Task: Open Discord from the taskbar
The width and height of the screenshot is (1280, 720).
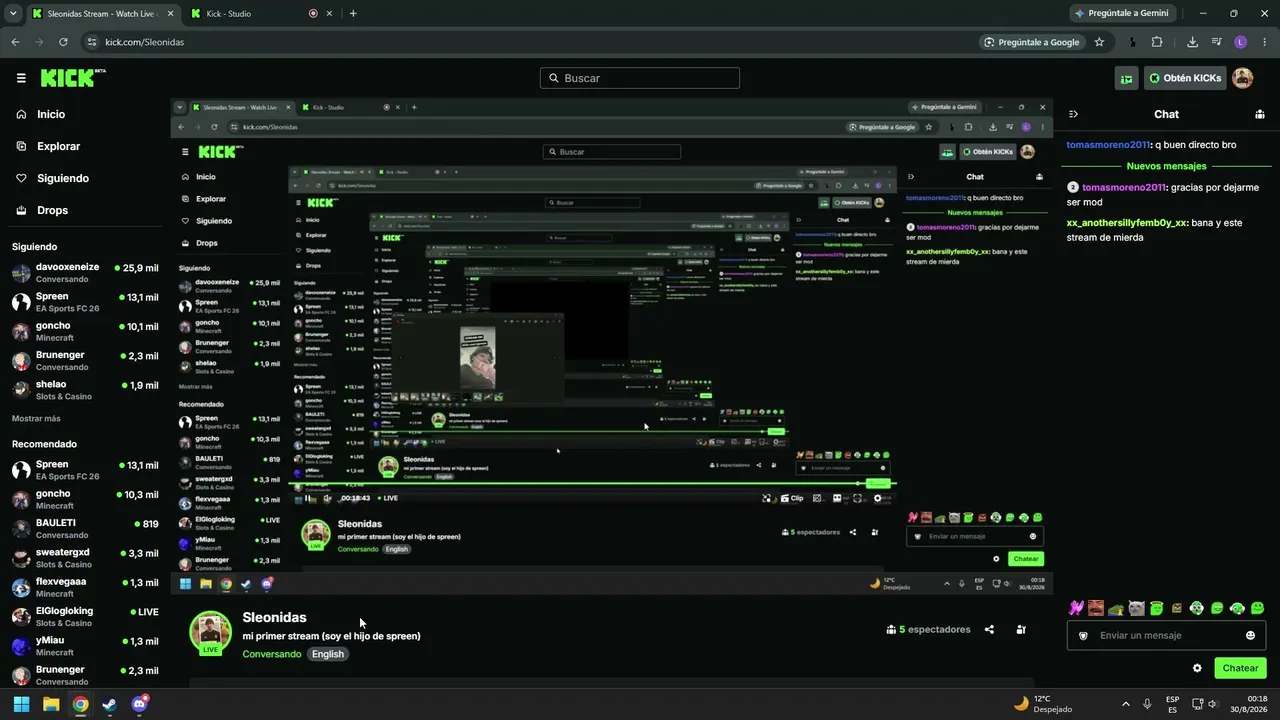Action: [139, 704]
